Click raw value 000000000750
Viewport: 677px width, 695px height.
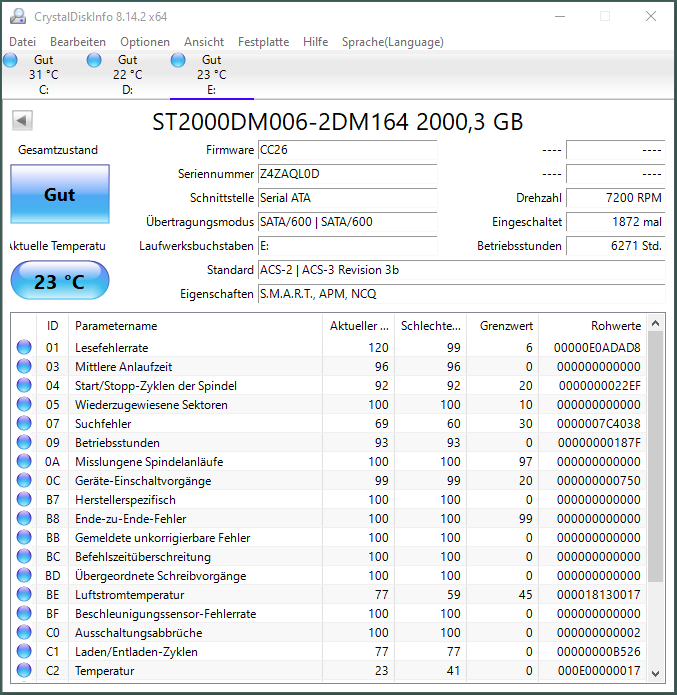click(x=599, y=480)
